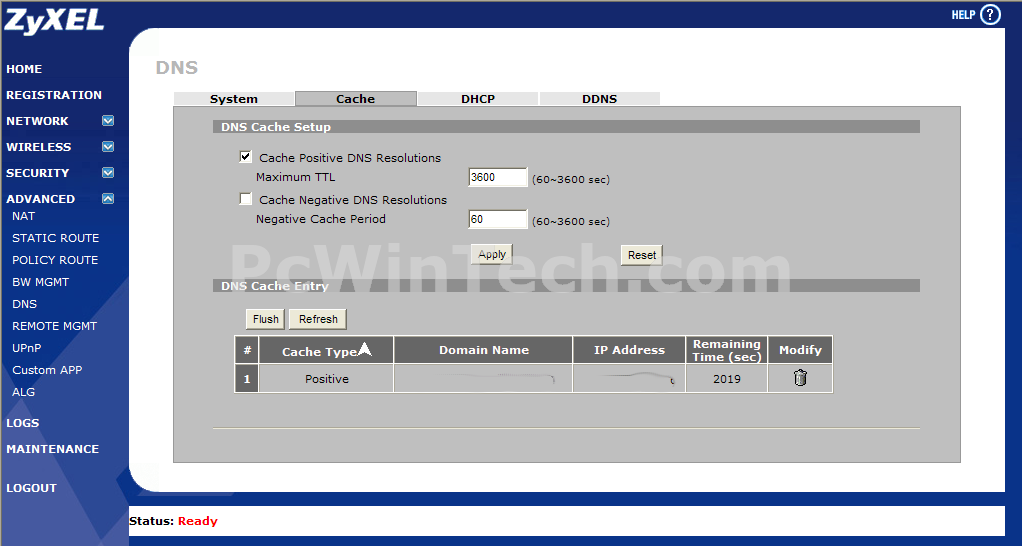Open REMOTE MGMT page

54,326
